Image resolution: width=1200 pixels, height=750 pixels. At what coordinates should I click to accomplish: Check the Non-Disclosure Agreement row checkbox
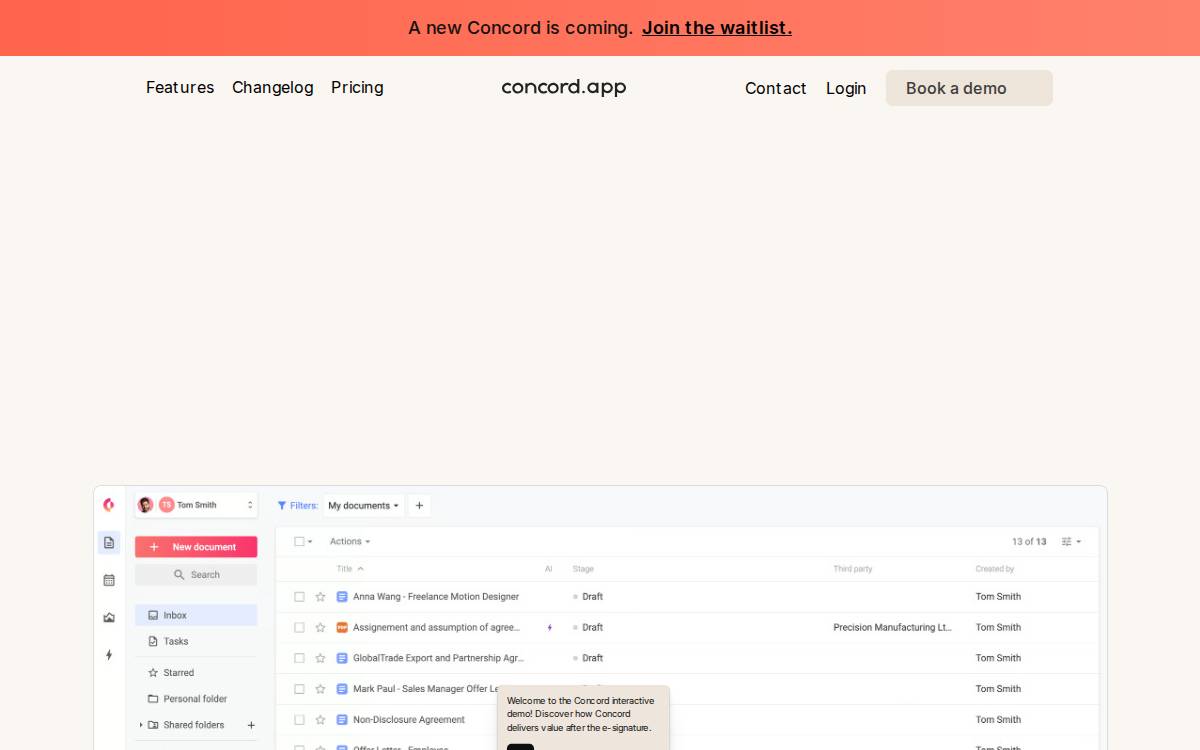point(299,720)
